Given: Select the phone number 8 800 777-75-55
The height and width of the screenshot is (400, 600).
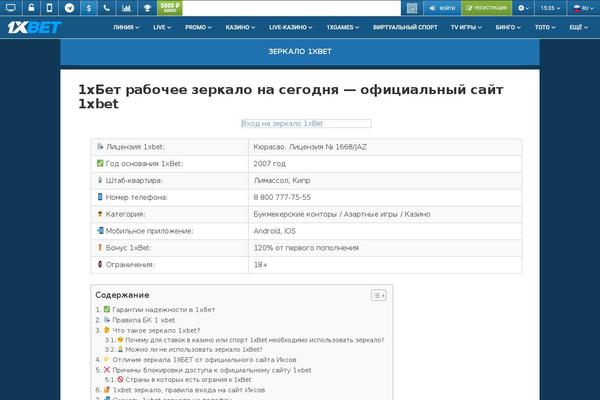Looking at the screenshot, I should pyautogui.click(x=282, y=198).
